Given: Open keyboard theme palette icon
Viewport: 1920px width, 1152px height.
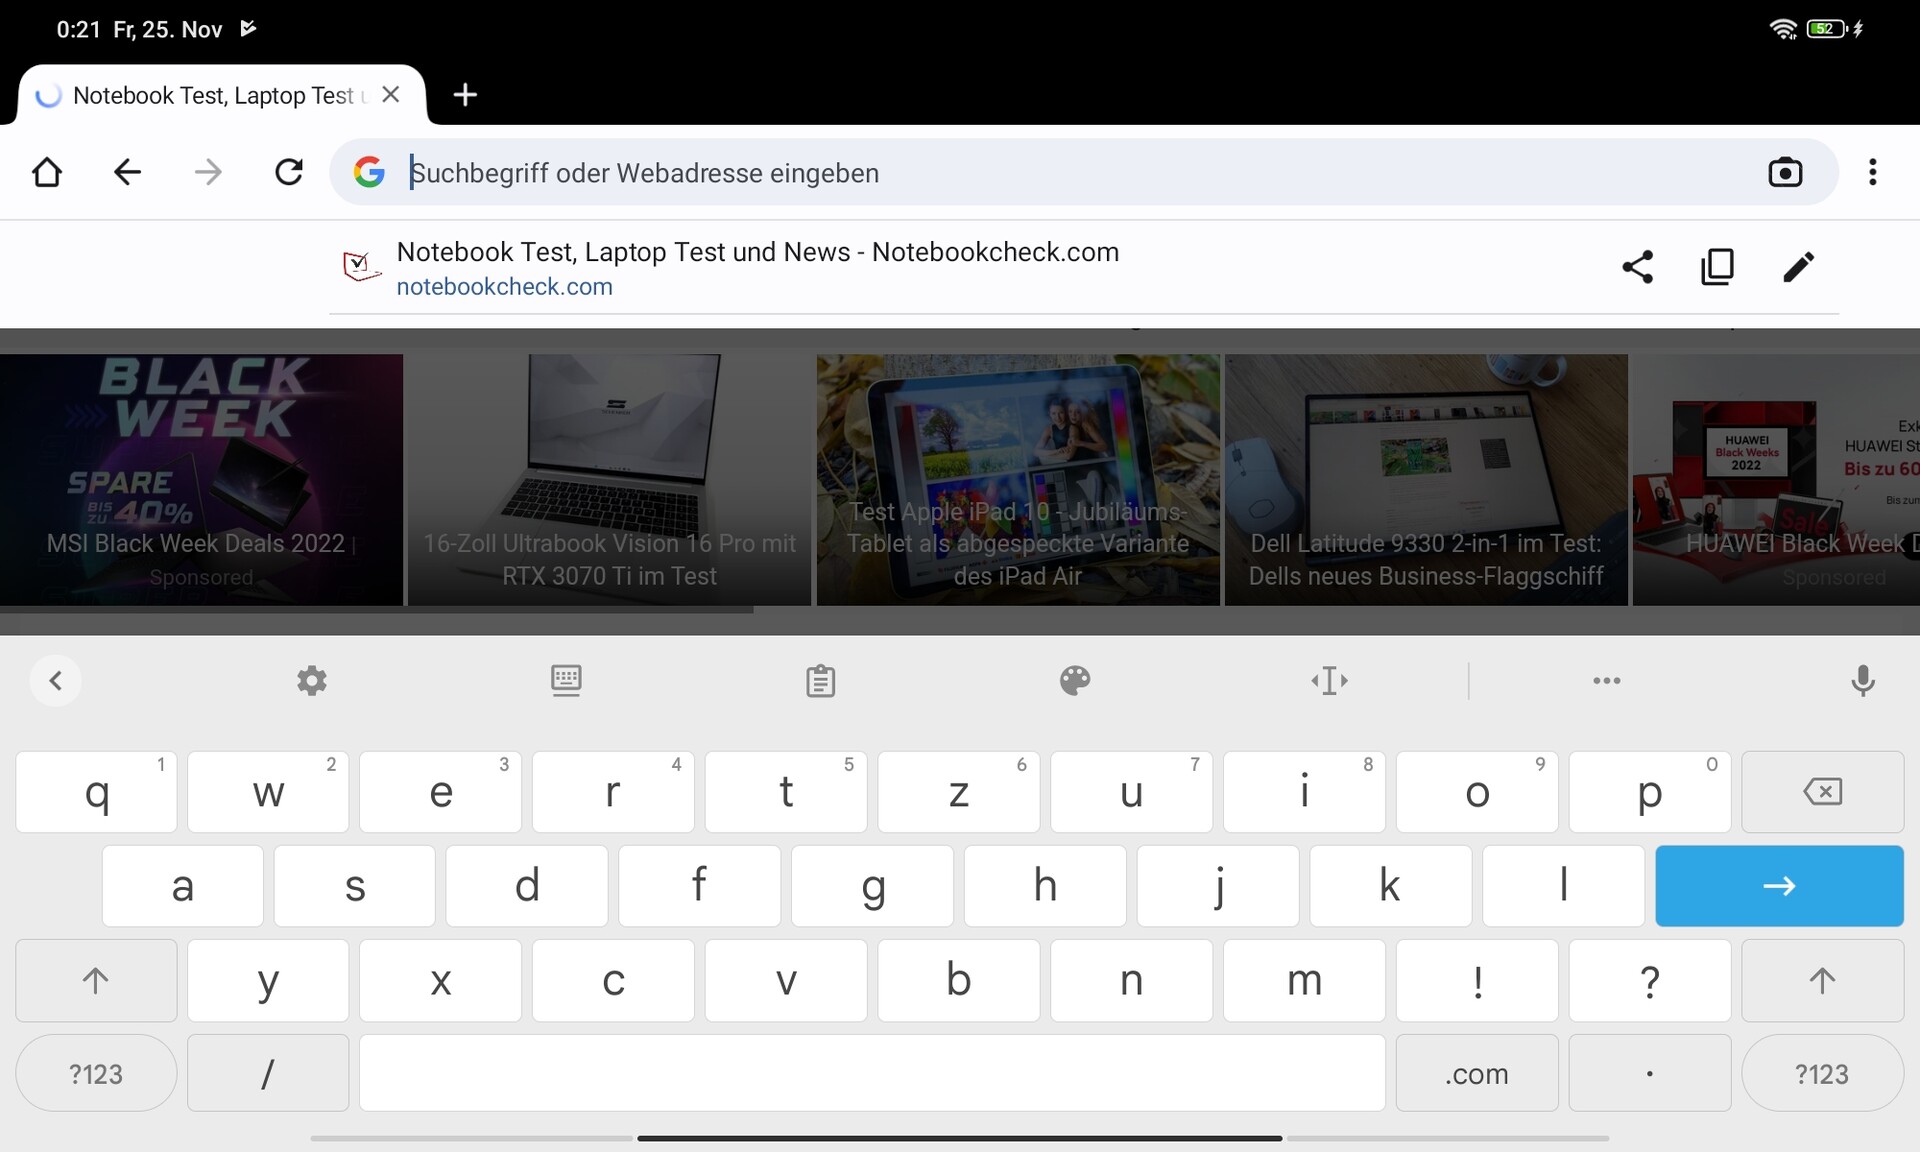Looking at the screenshot, I should click(1074, 681).
